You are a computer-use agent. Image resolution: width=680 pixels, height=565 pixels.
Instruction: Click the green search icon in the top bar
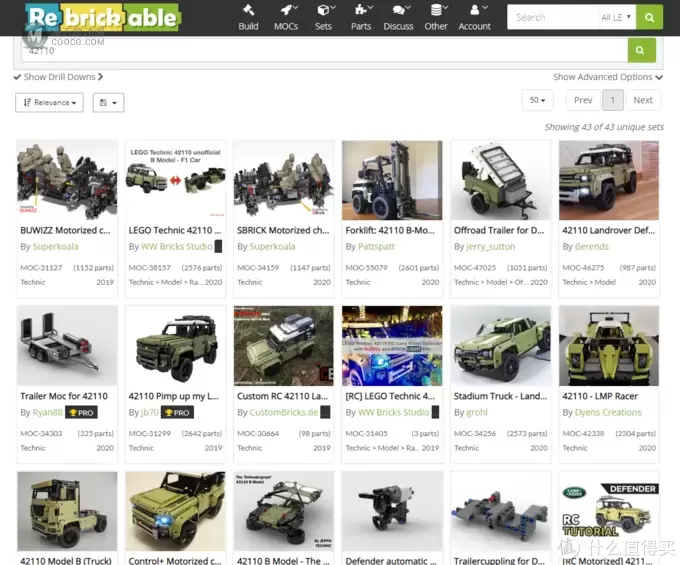tap(649, 17)
